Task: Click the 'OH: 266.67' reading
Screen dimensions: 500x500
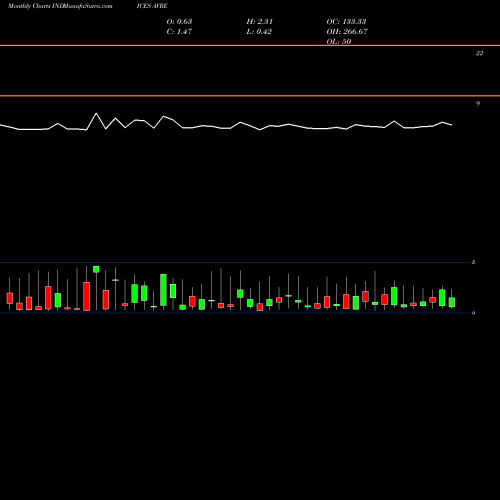Action: click(347, 31)
